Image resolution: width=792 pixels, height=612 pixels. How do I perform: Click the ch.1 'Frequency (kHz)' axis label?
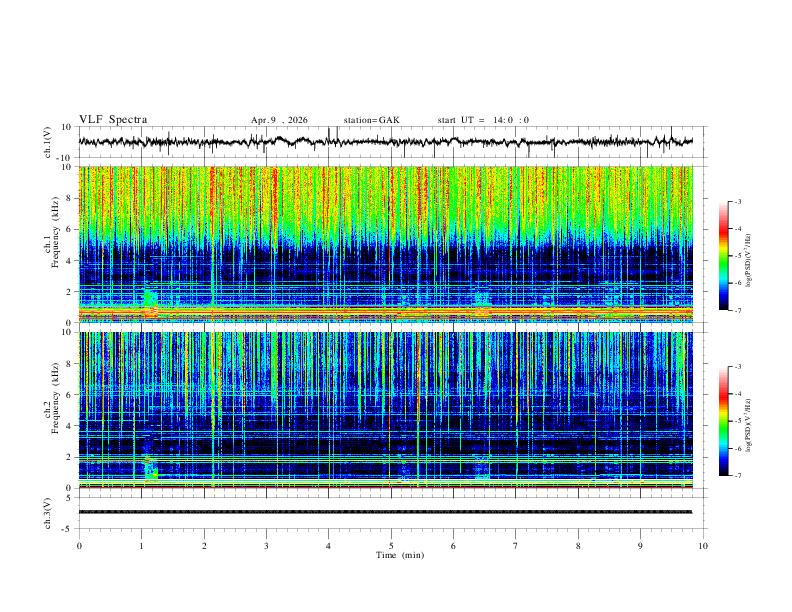coord(55,233)
